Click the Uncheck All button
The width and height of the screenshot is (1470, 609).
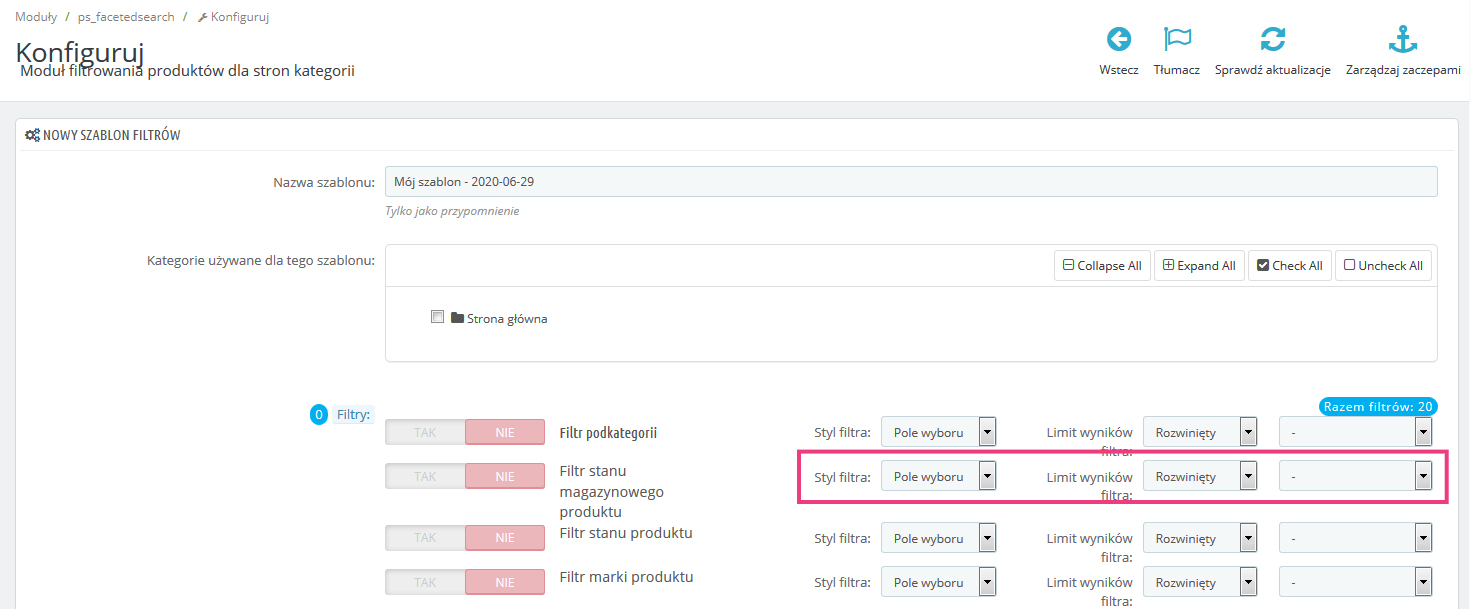click(1383, 265)
